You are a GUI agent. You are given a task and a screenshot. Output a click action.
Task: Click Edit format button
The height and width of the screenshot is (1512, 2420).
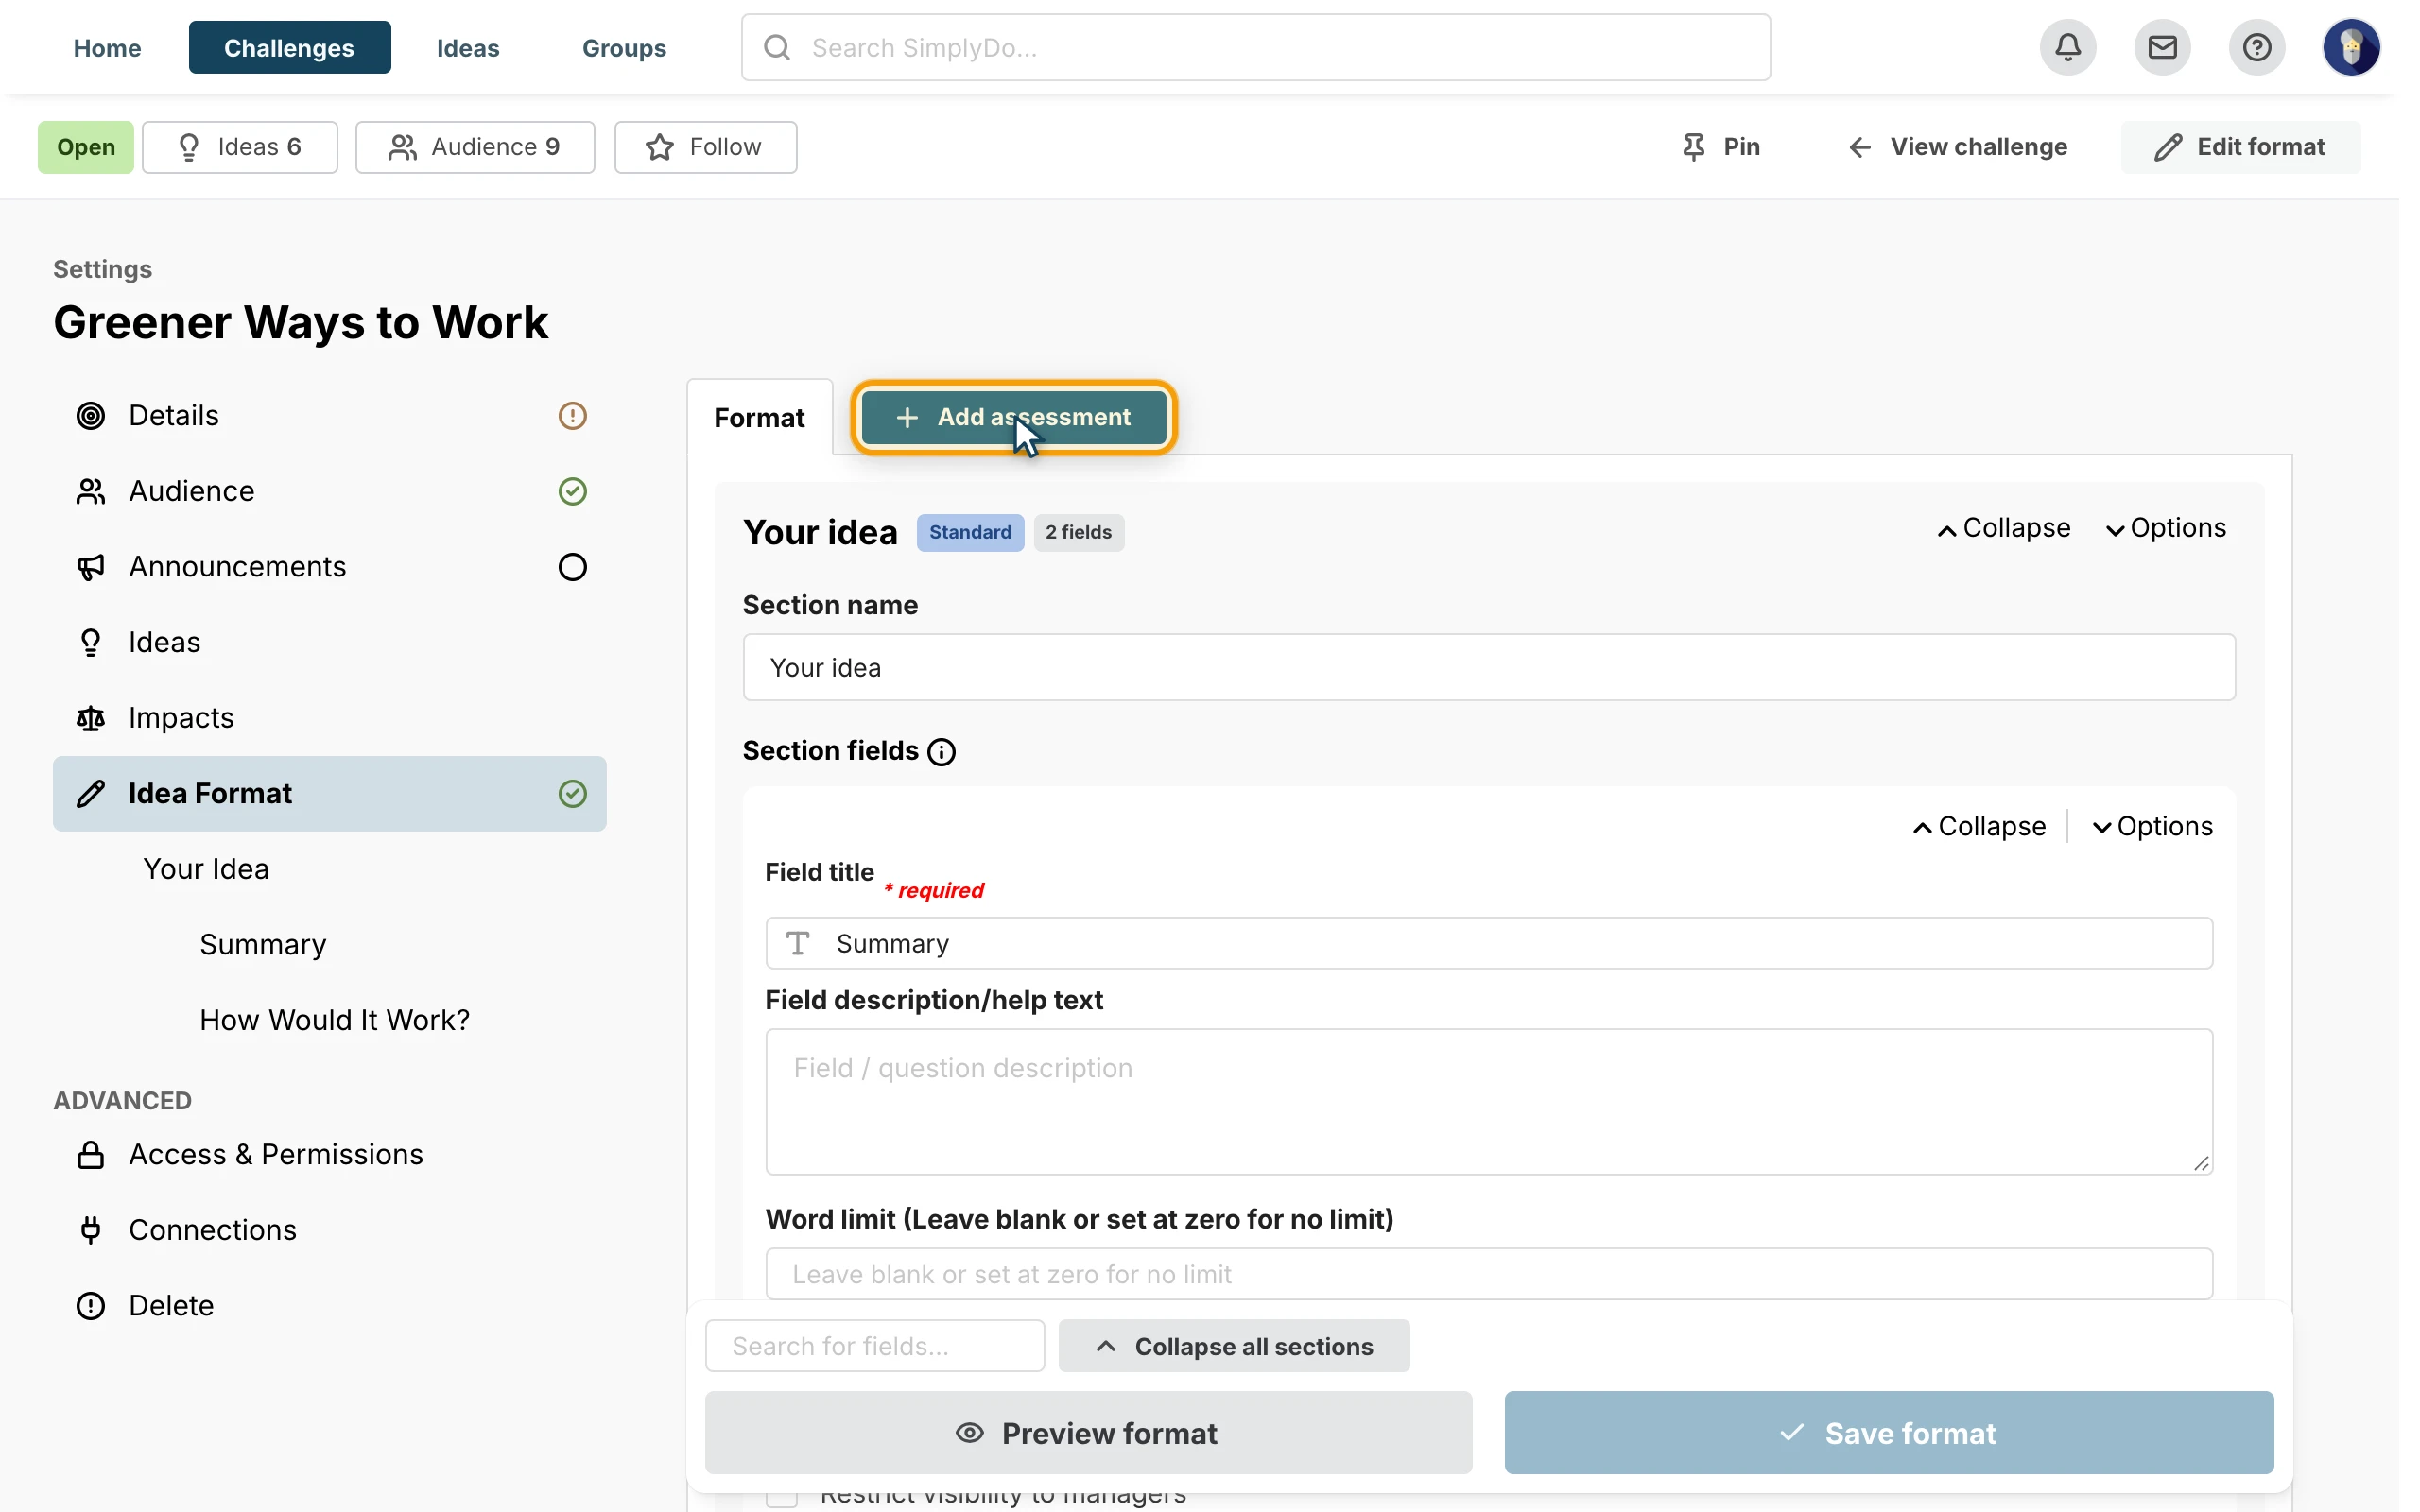click(2240, 147)
